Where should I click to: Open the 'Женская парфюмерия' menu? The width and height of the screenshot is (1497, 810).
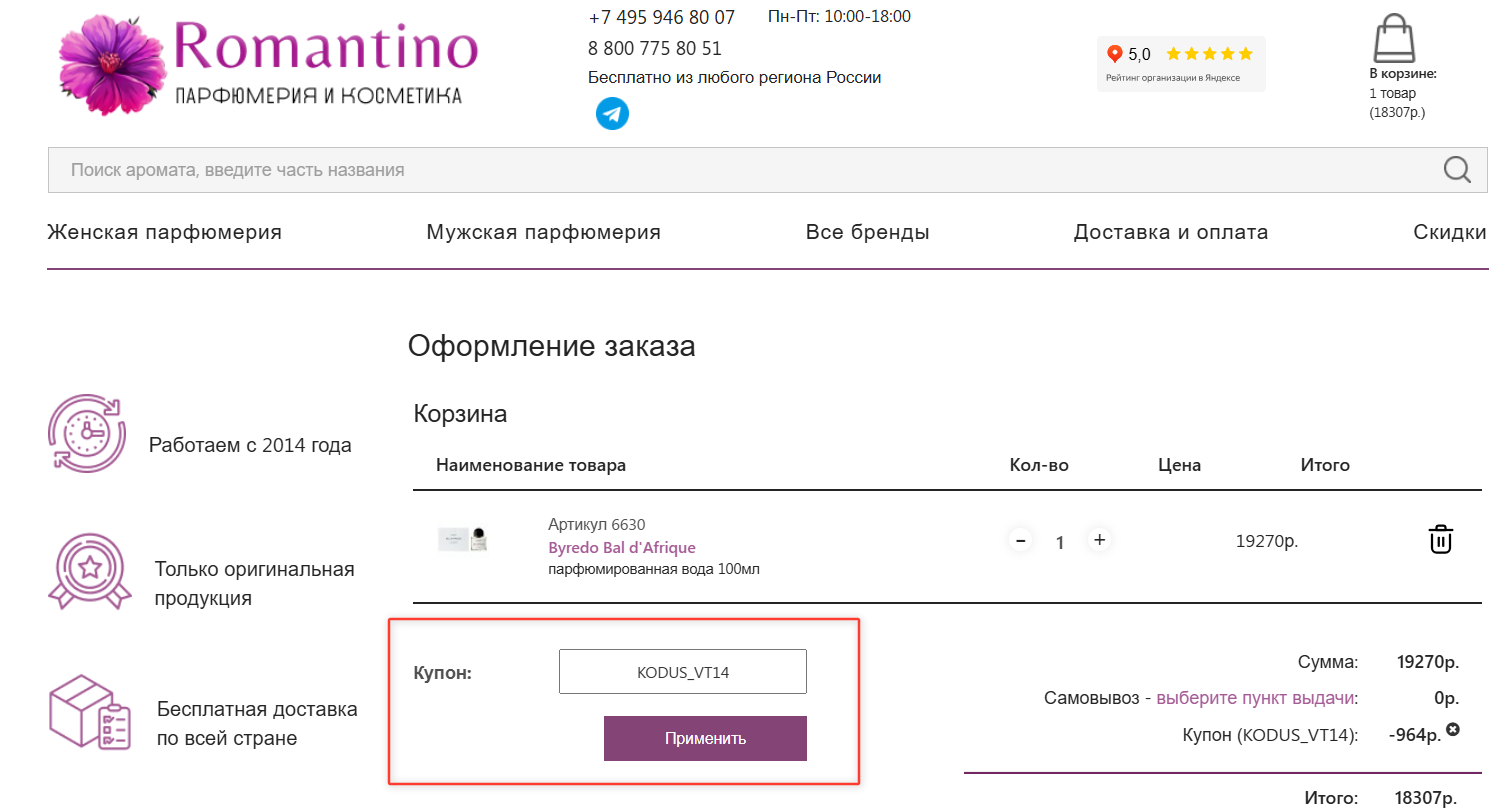164,231
